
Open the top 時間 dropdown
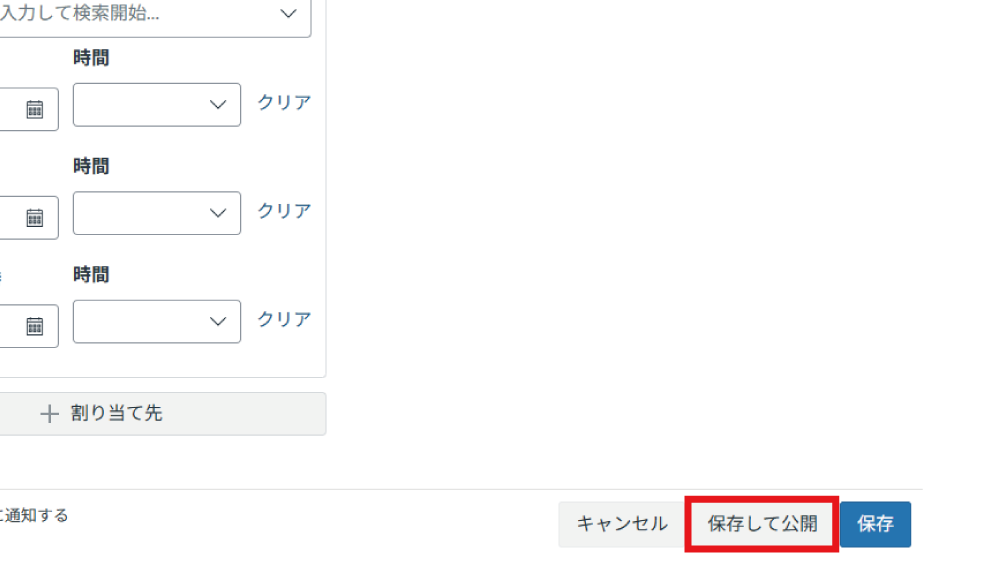(157, 105)
